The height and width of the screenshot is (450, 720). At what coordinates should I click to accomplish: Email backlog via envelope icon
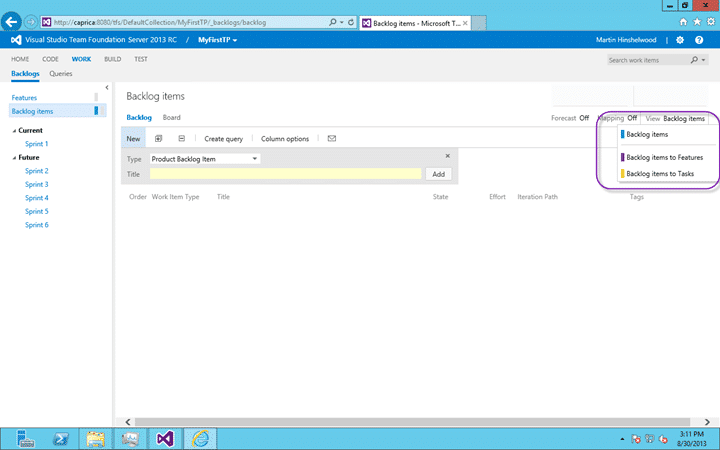(332, 139)
